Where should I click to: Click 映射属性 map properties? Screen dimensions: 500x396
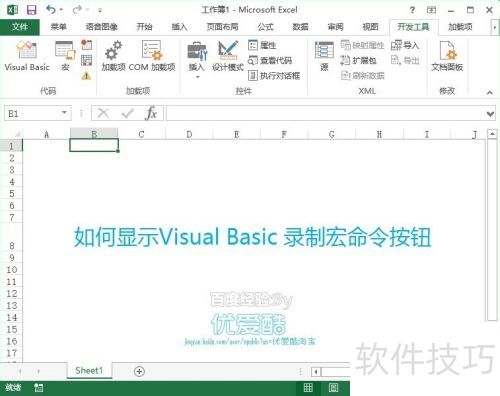(362, 45)
